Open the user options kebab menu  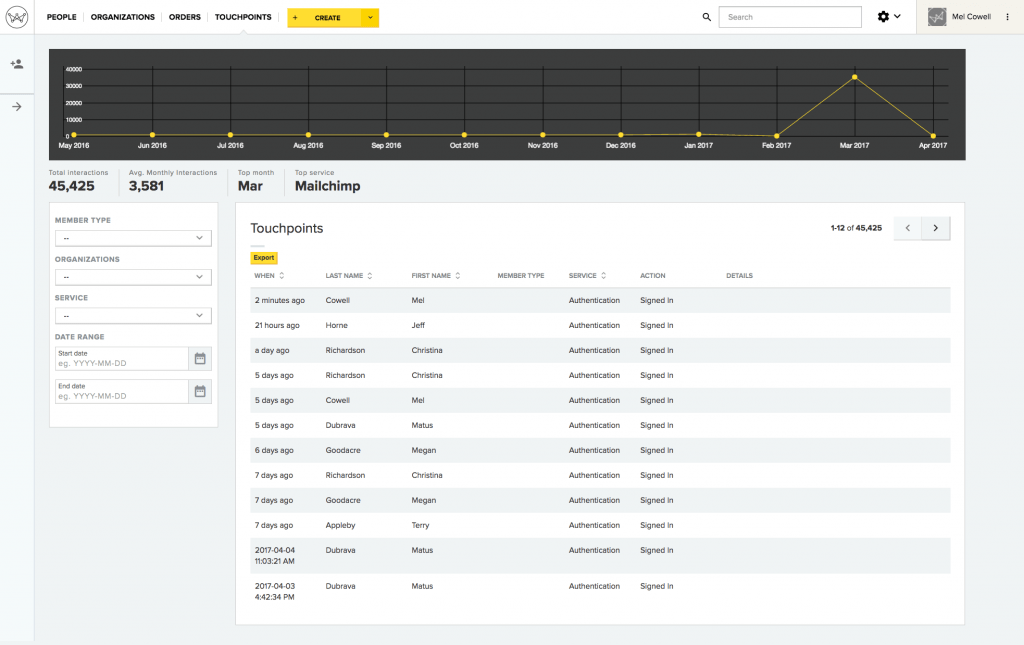(x=1008, y=17)
